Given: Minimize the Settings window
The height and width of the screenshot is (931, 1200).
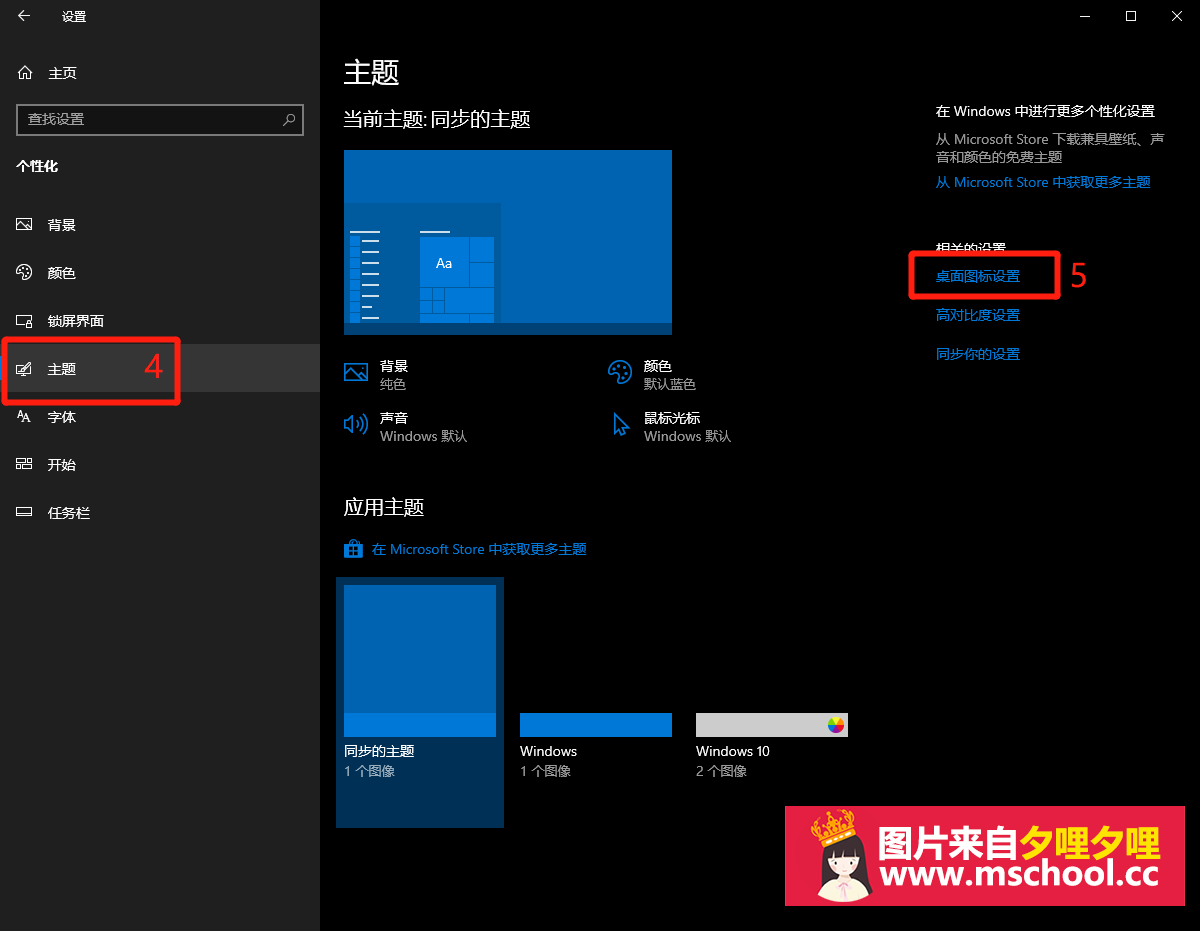Looking at the screenshot, I should click(x=1085, y=16).
